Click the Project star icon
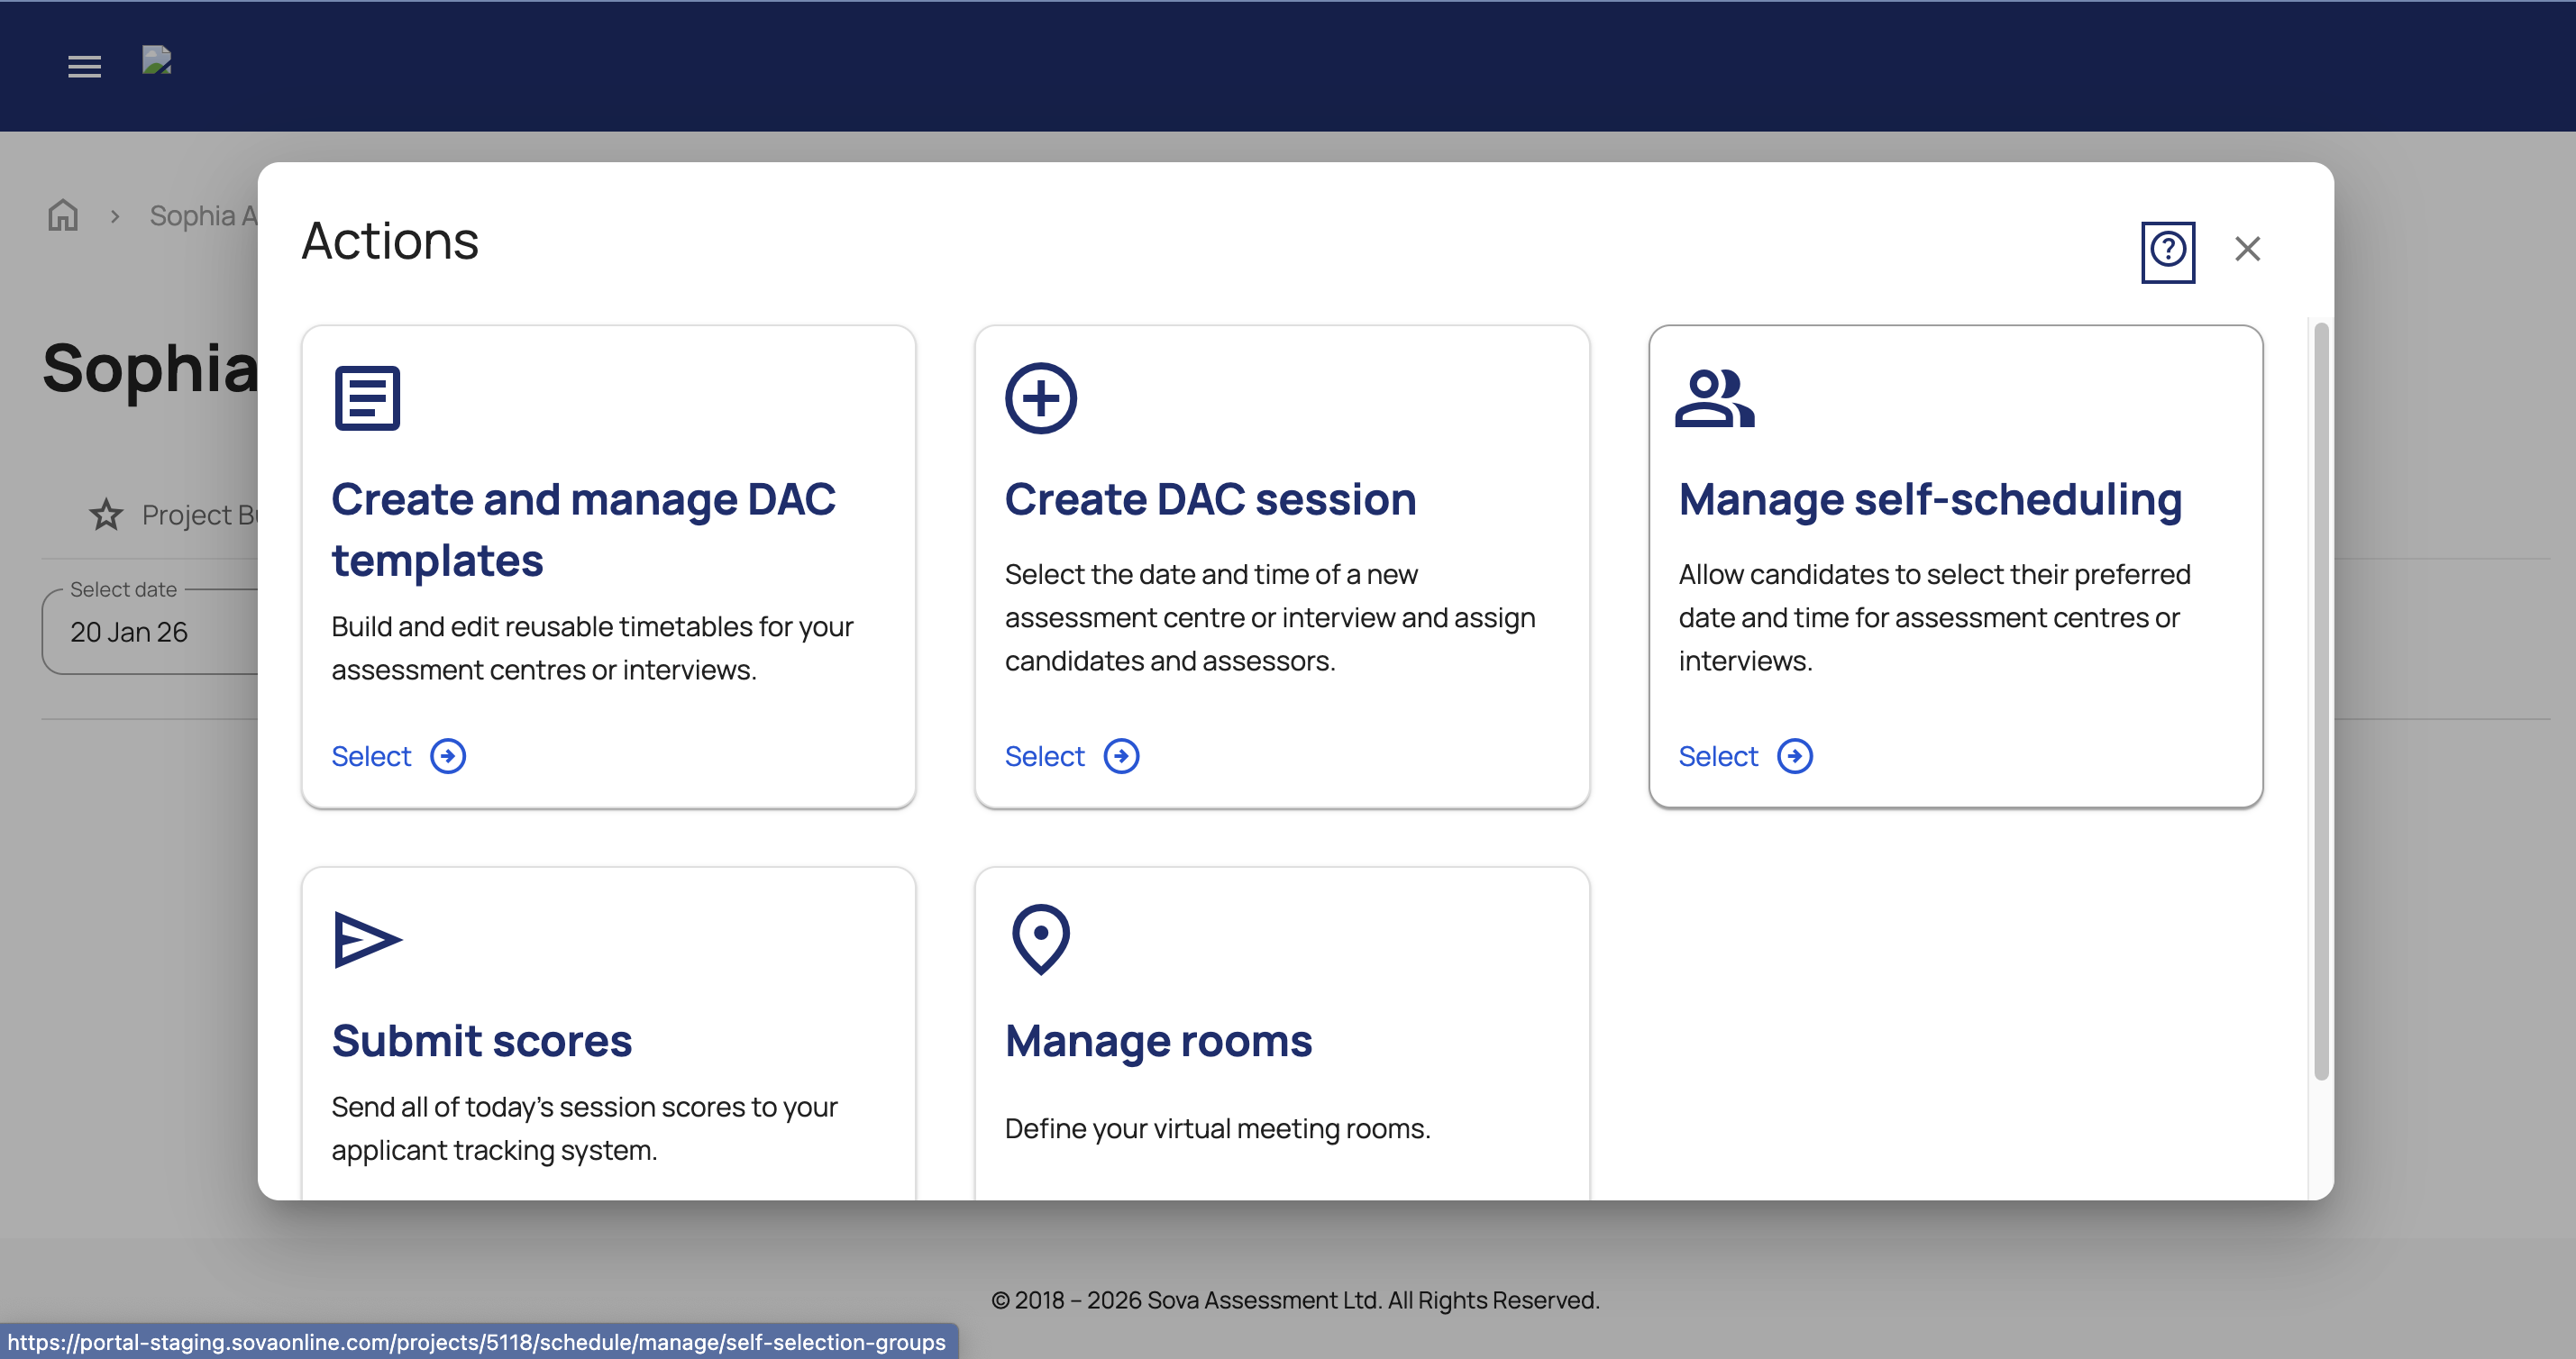2576x1359 pixels. point(106,515)
